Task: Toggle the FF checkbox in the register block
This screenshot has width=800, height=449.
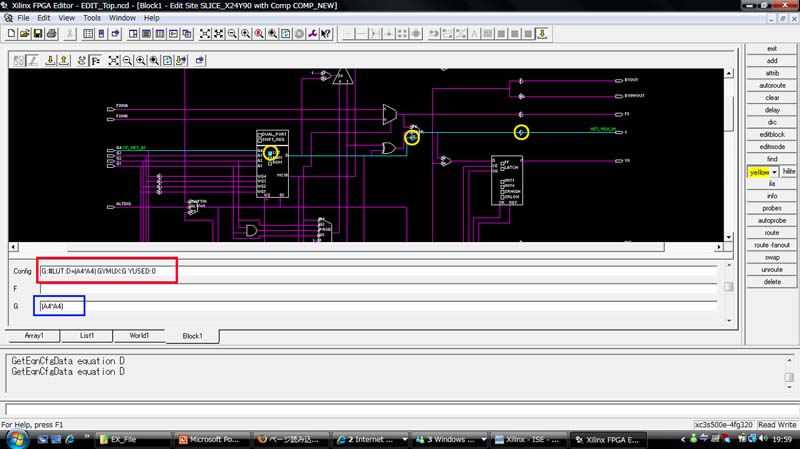Action: click(503, 163)
